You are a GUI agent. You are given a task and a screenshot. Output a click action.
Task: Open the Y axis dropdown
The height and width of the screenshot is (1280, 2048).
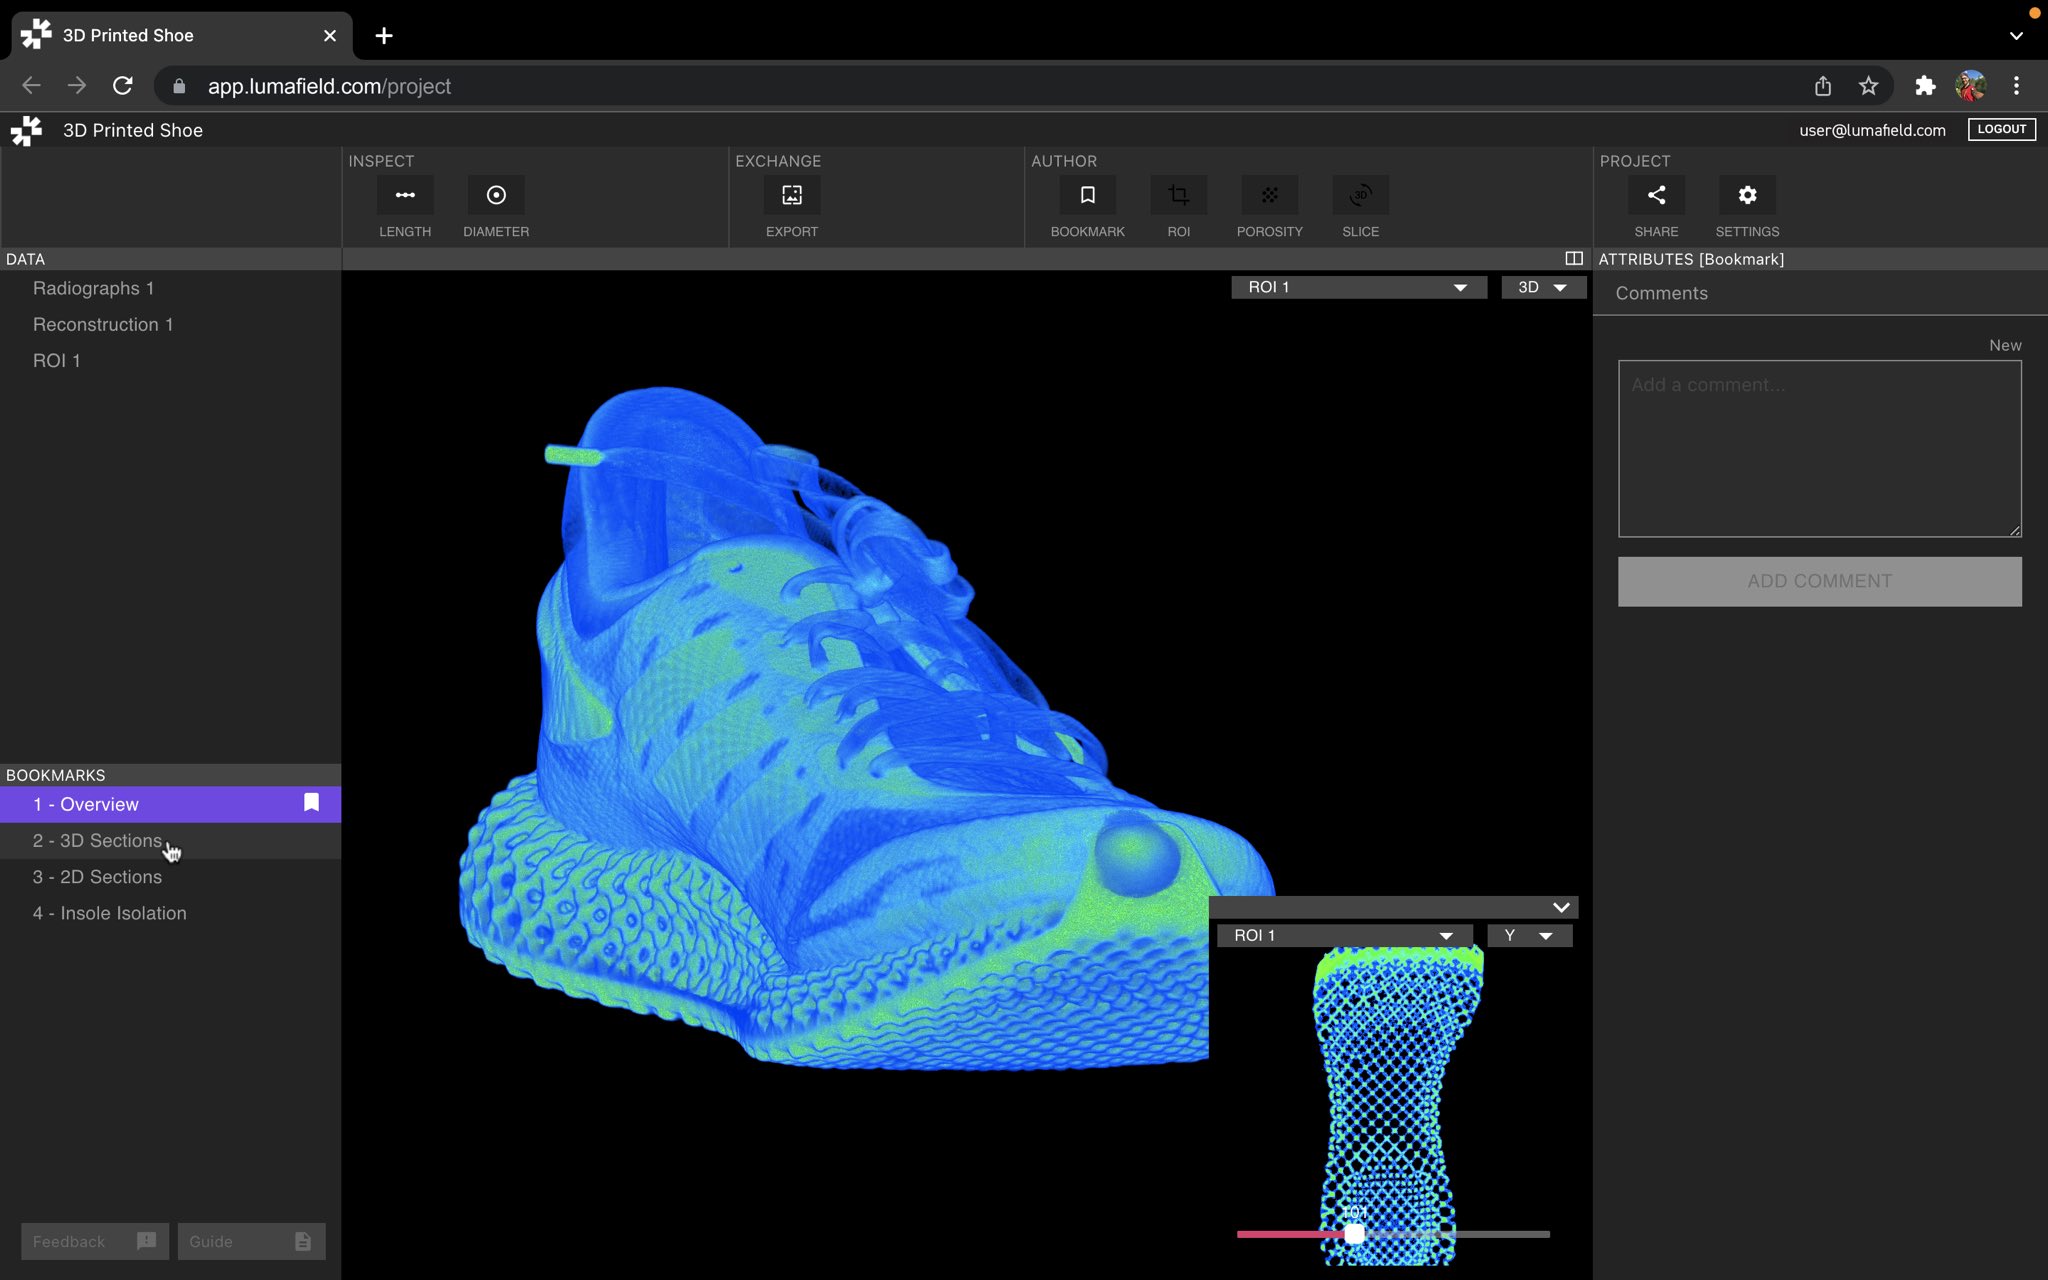(x=1529, y=936)
